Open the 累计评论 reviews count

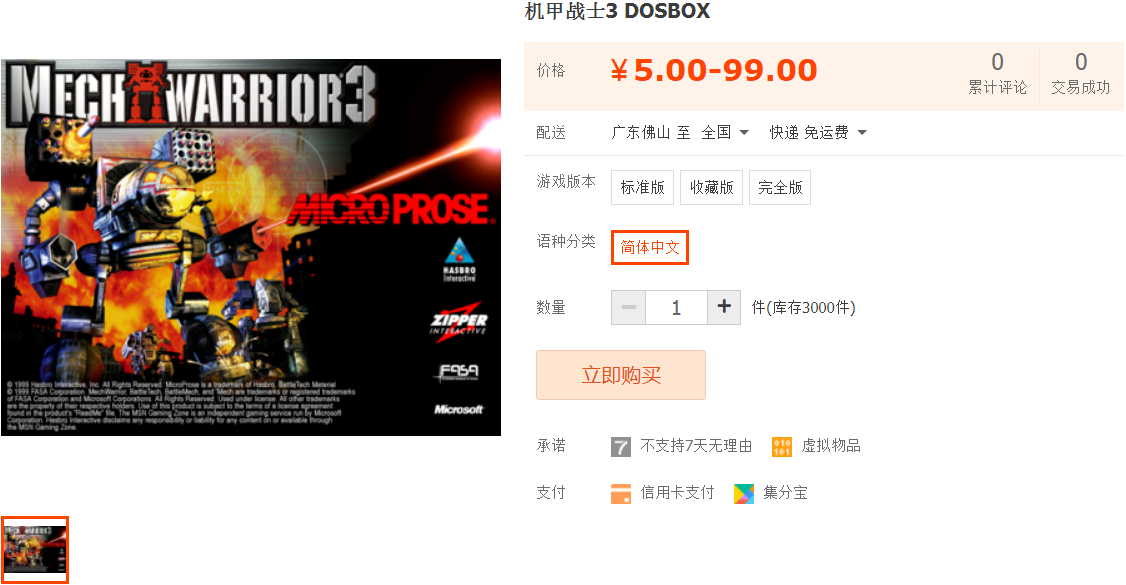(997, 73)
